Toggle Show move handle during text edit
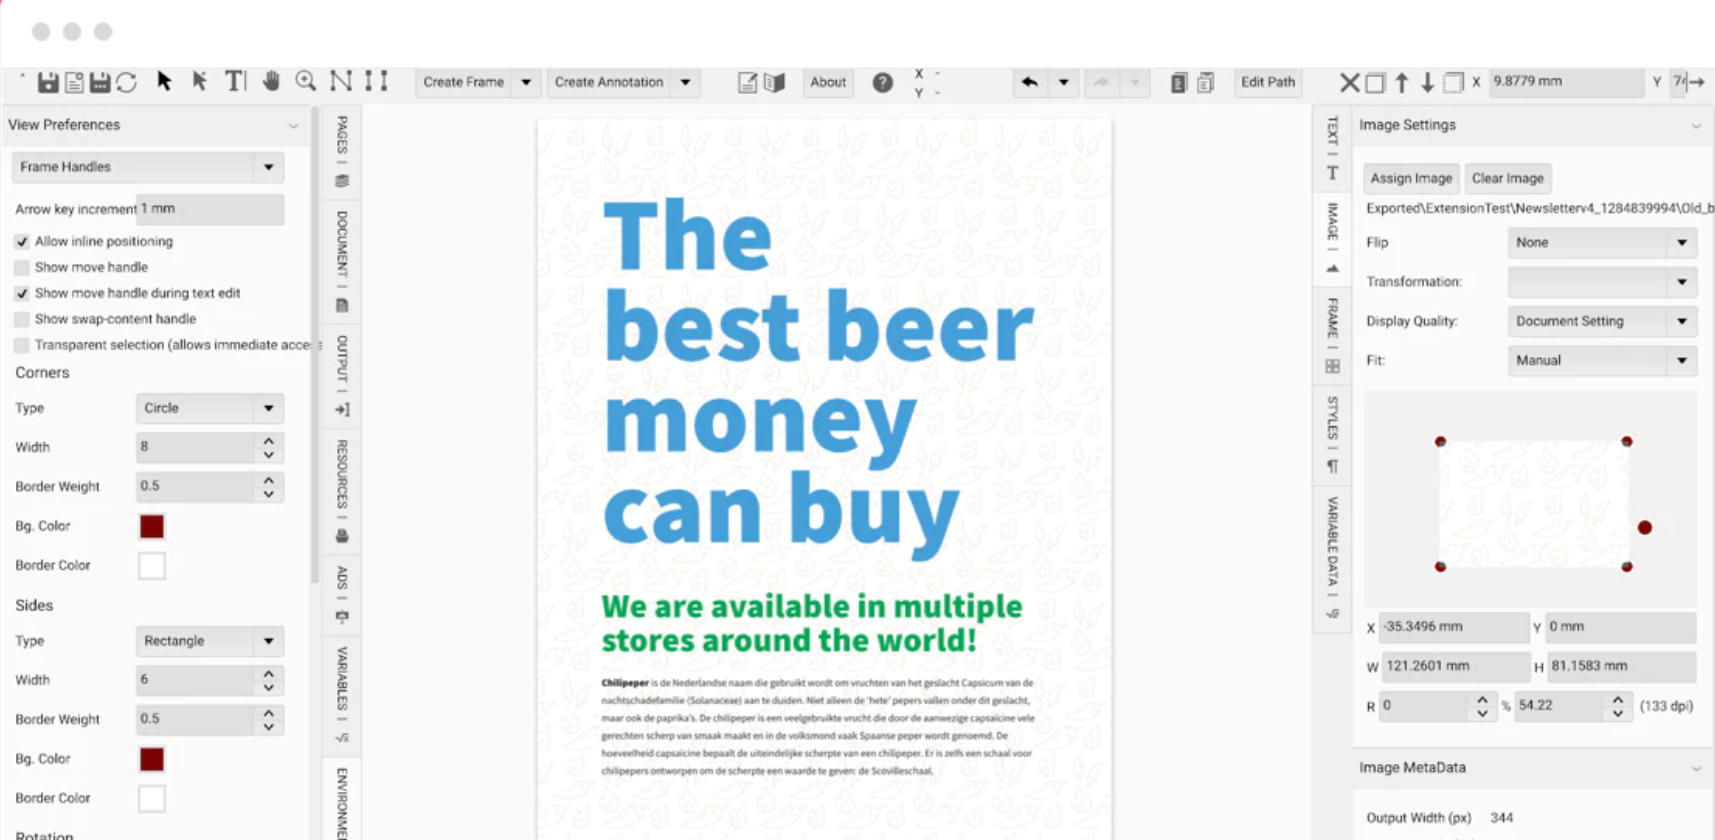 (22, 293)
